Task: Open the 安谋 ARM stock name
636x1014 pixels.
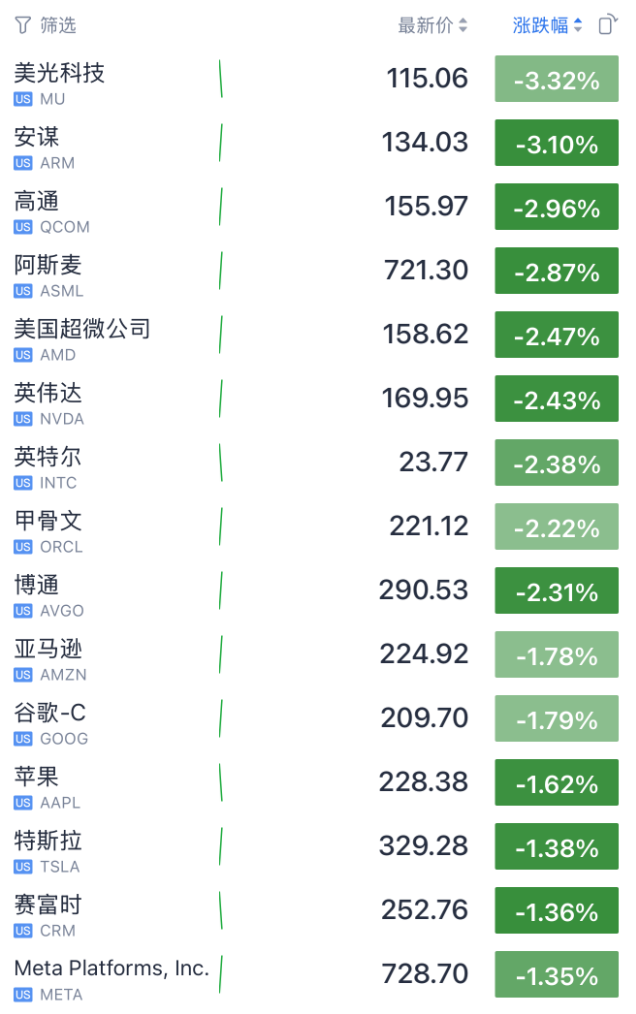Action: pyautogui.click(x=37, y=137)
